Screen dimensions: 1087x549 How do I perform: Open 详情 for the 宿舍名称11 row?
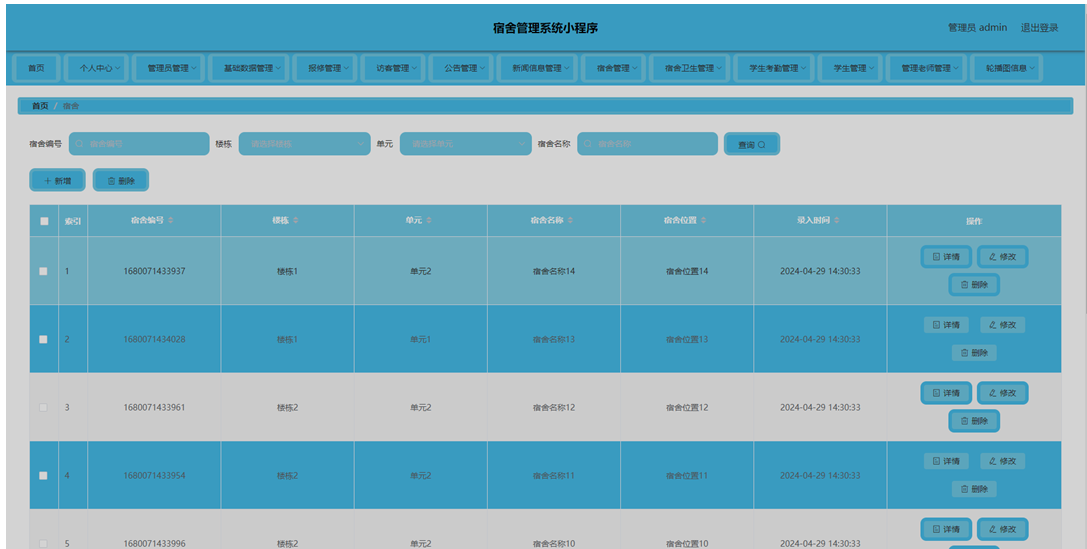coord(945,461)
